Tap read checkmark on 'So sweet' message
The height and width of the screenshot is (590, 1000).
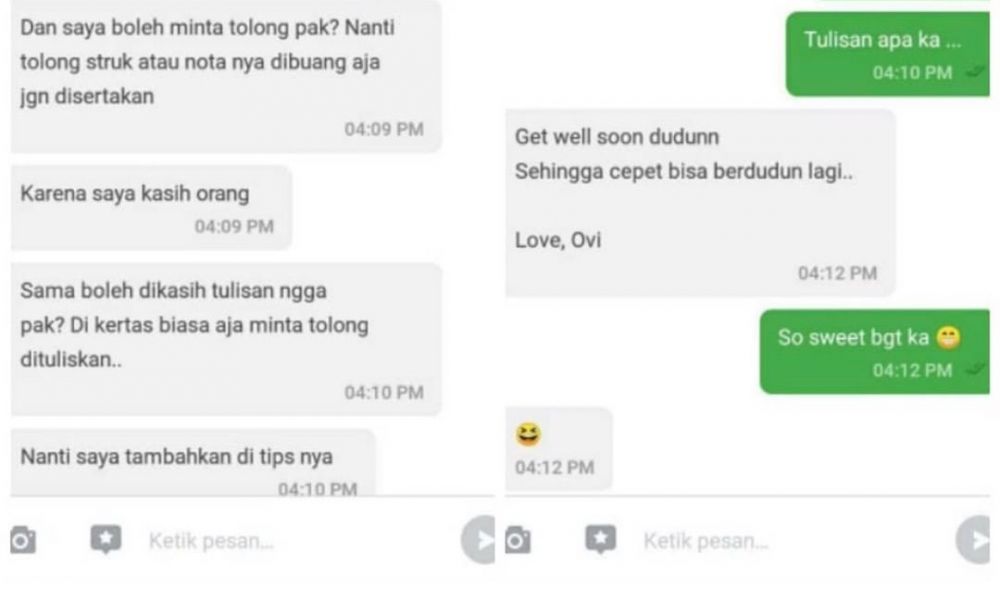975,369
